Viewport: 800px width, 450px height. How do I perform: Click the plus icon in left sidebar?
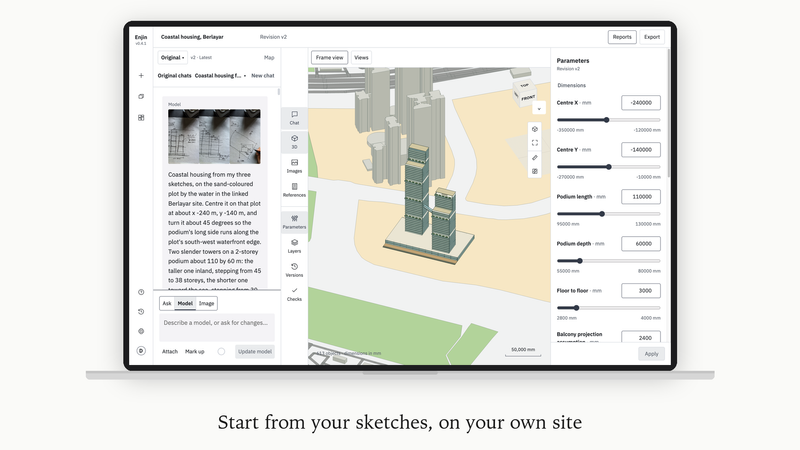[141, 76]
